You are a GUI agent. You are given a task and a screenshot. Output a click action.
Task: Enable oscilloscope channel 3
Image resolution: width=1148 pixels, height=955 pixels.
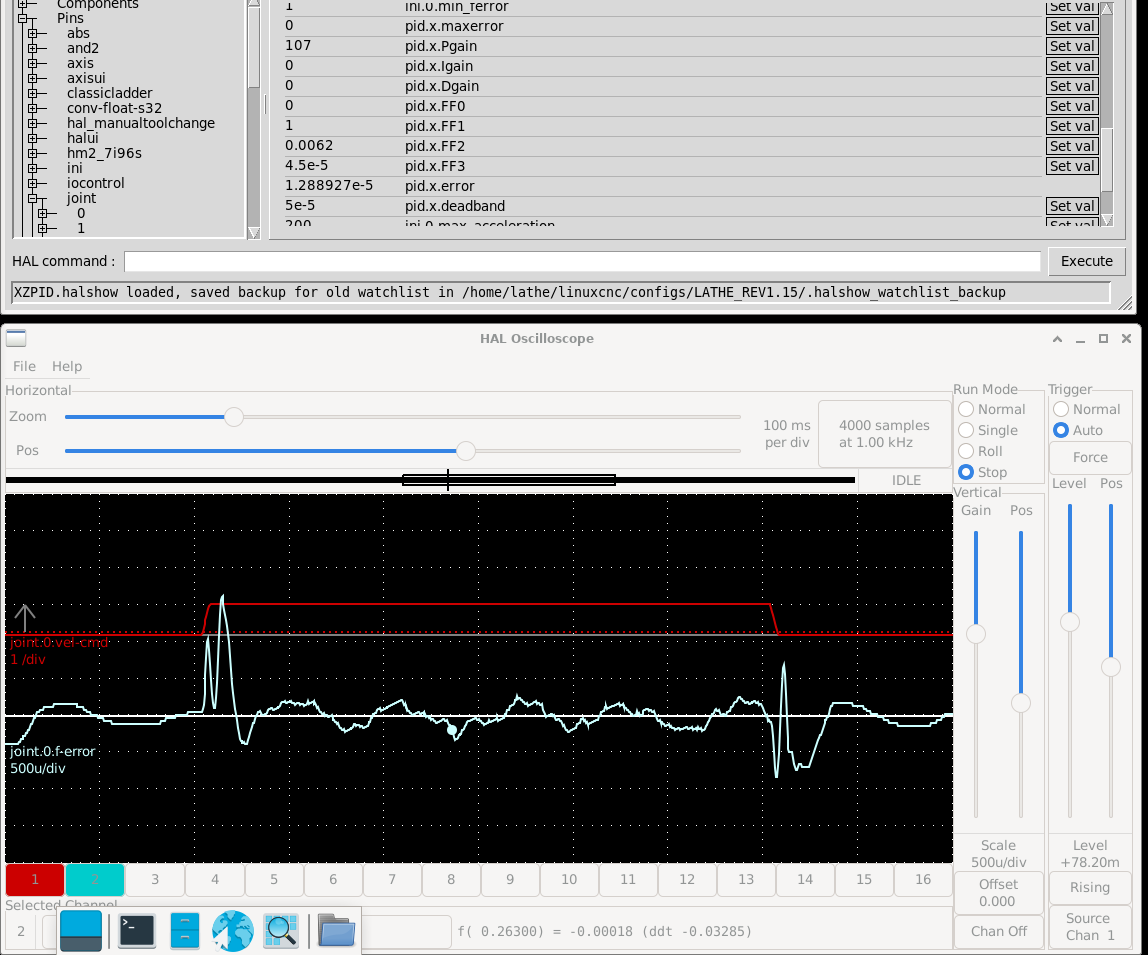click(154, 880)
